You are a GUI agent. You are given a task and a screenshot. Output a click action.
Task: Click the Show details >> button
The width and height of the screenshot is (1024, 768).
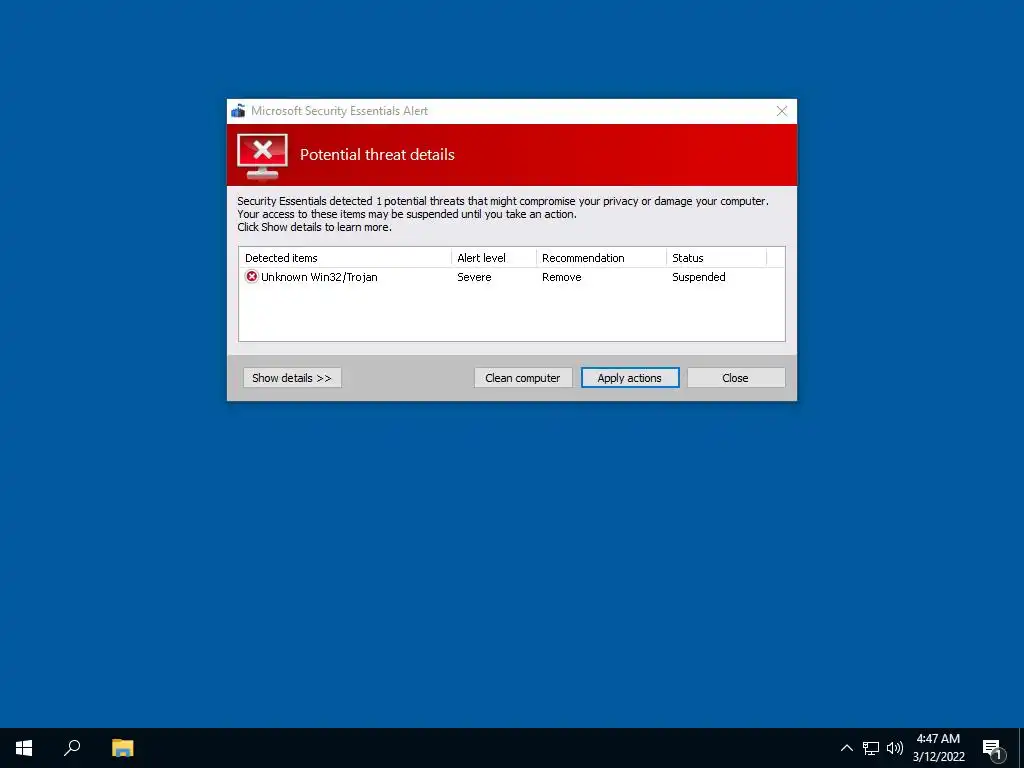pos(292,377)
